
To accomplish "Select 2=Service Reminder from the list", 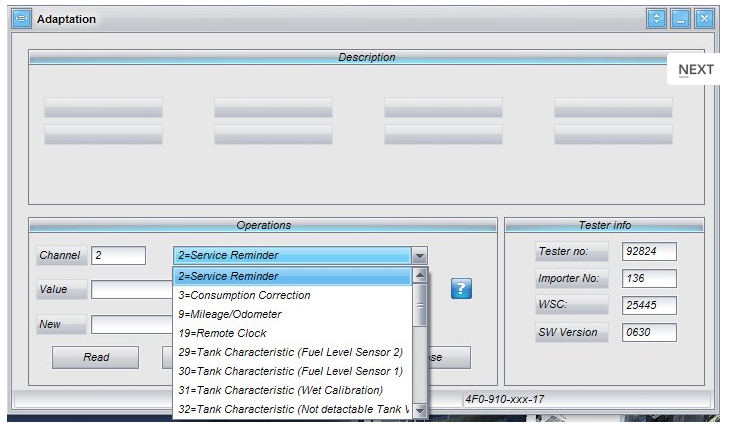I will [x=292, y=276].
